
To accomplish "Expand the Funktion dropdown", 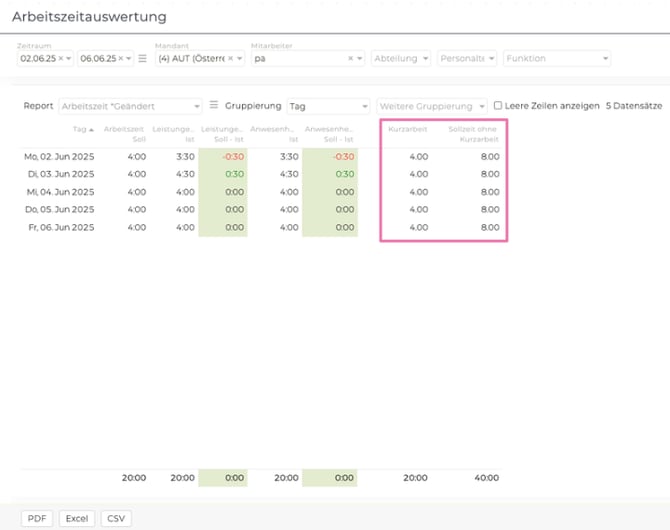I will (604, 59).
